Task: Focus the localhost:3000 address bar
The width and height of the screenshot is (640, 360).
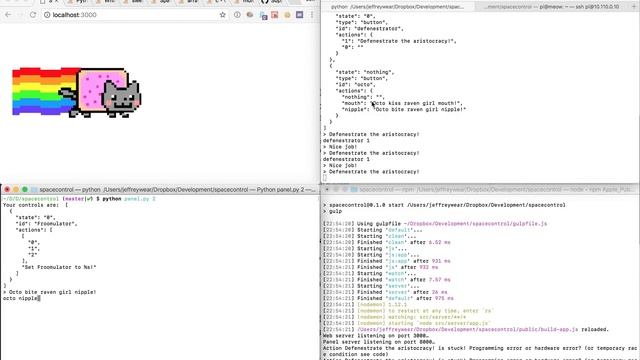Action: (x=135, y=15)
